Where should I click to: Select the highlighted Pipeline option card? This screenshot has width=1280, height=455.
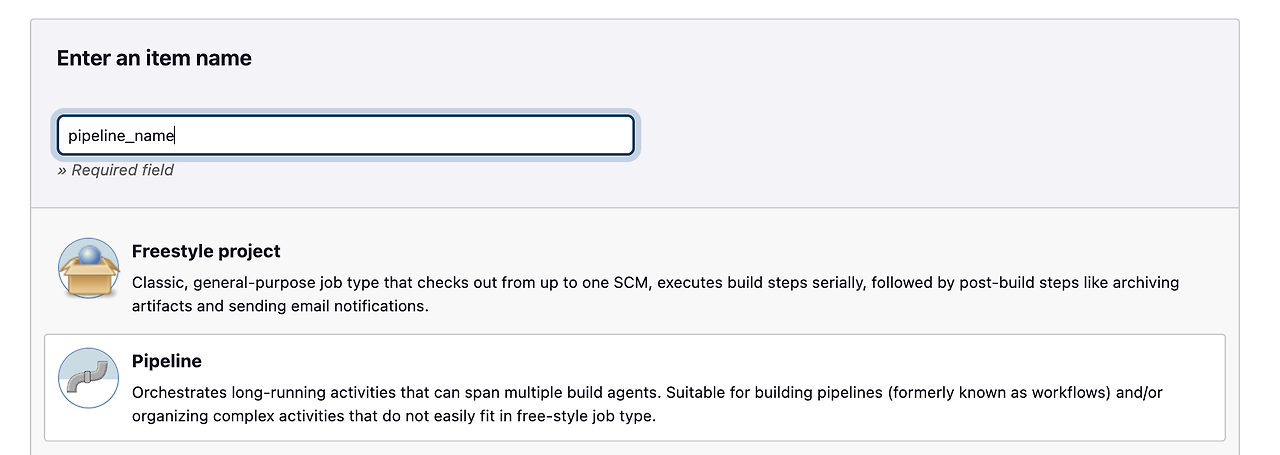[x=635, y=388]
